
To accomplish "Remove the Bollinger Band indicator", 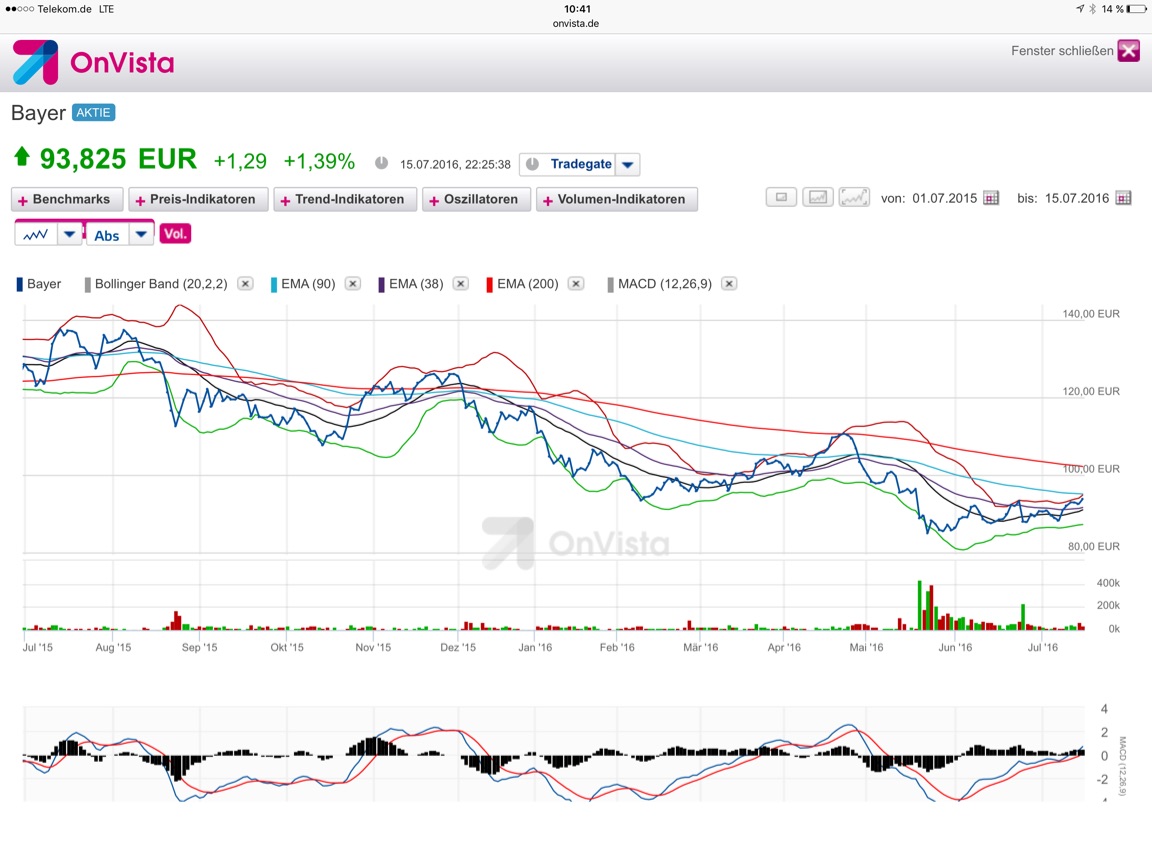I will 245,284.
